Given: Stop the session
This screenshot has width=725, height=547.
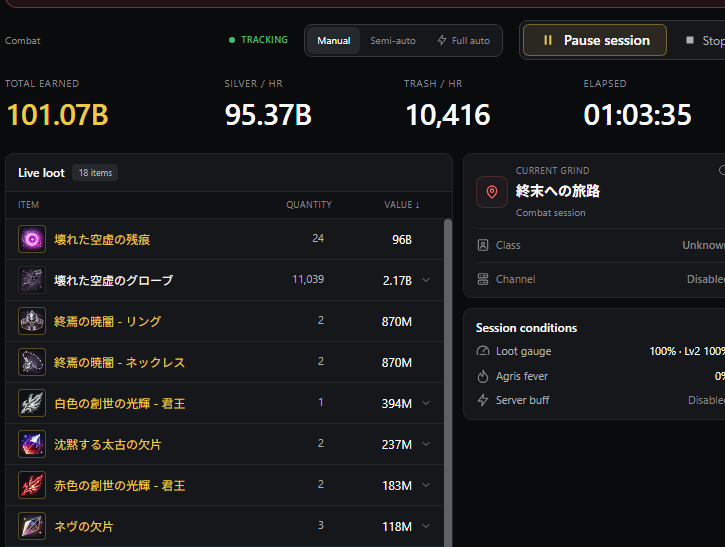Looking at the screenshot, I should [x=705, y=41].
